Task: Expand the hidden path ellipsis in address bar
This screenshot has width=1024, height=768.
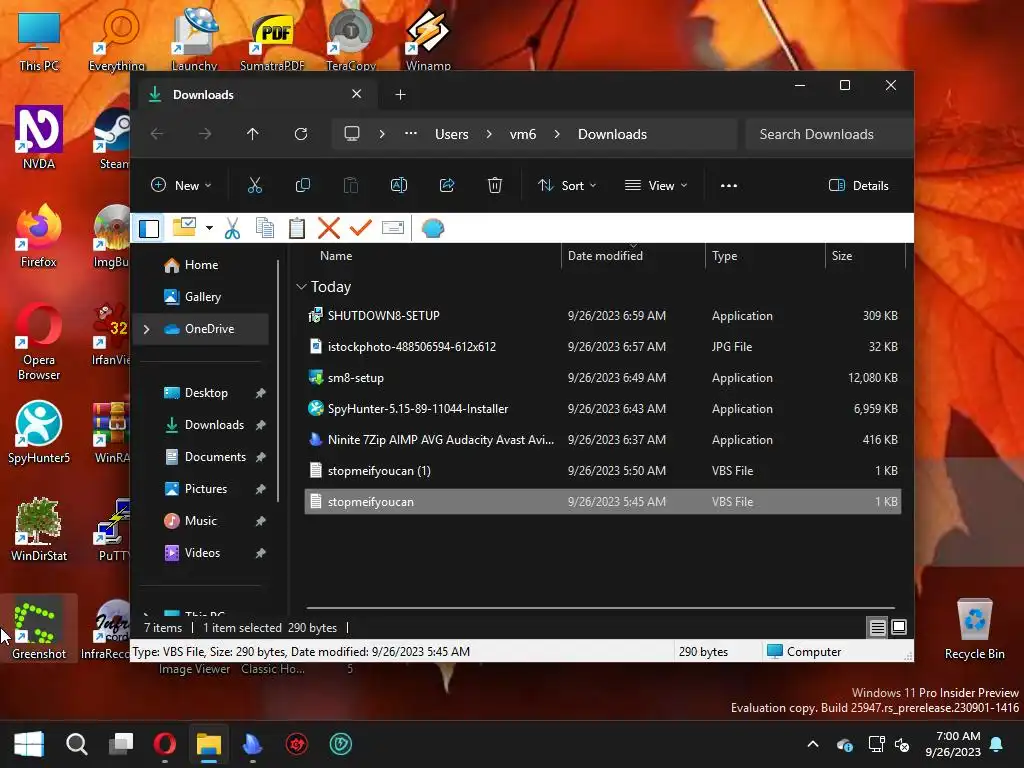Action: [410, 134]
